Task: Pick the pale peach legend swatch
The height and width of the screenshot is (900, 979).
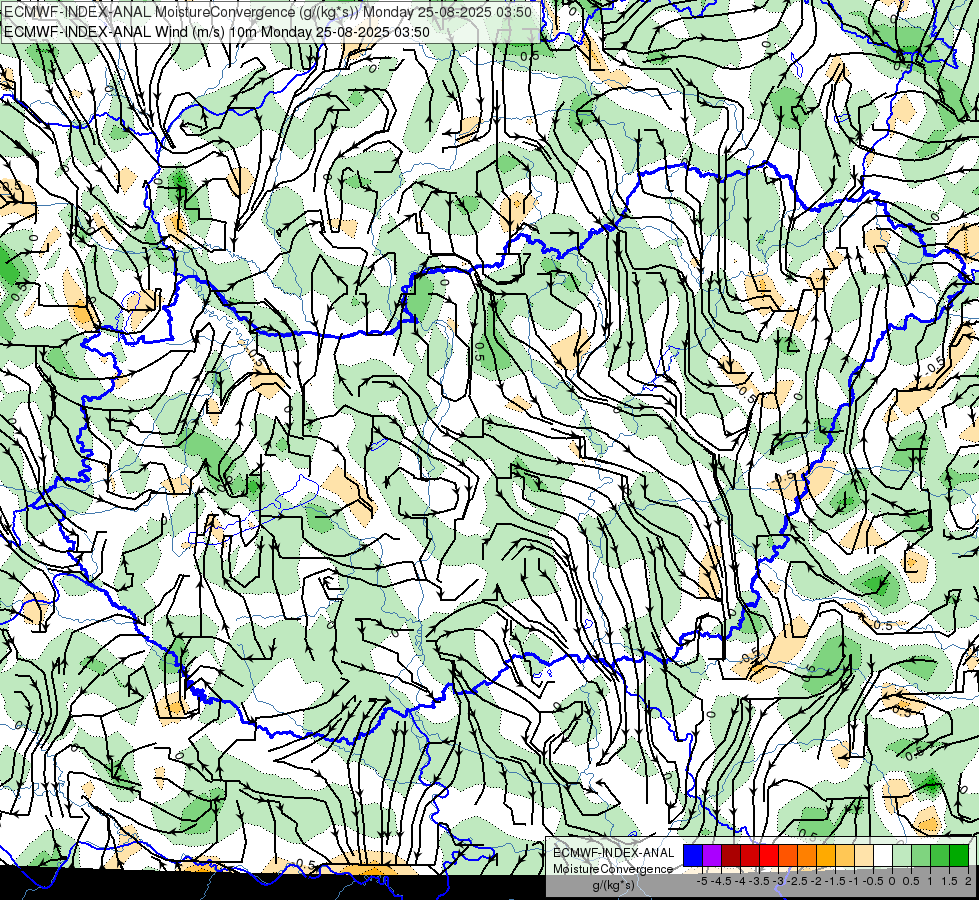Action: [x=864, y=855]
